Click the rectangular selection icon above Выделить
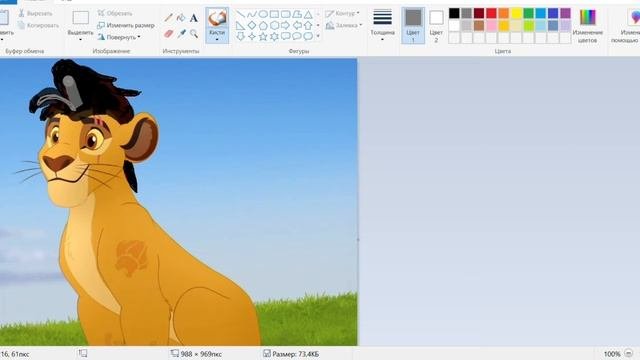640x360 pixels. click(x=80, y=18)
